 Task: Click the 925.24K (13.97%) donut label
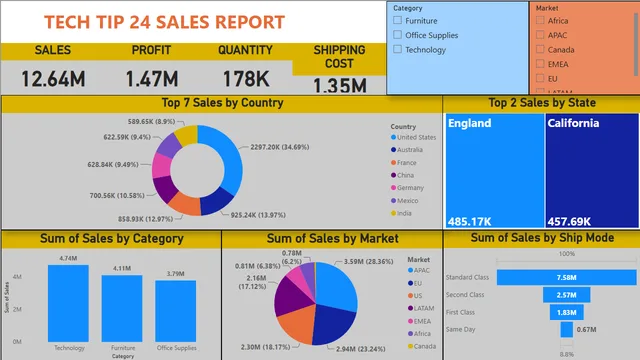coord(258,215)
